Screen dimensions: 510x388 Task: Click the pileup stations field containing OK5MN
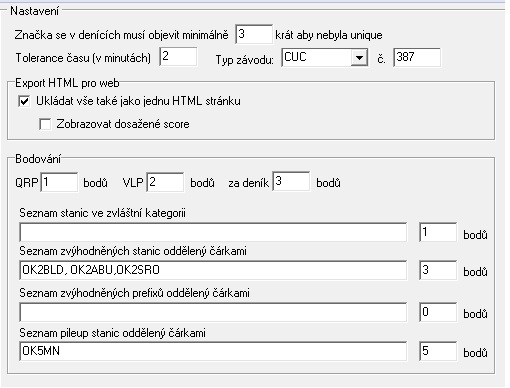(x=213, y=351)
